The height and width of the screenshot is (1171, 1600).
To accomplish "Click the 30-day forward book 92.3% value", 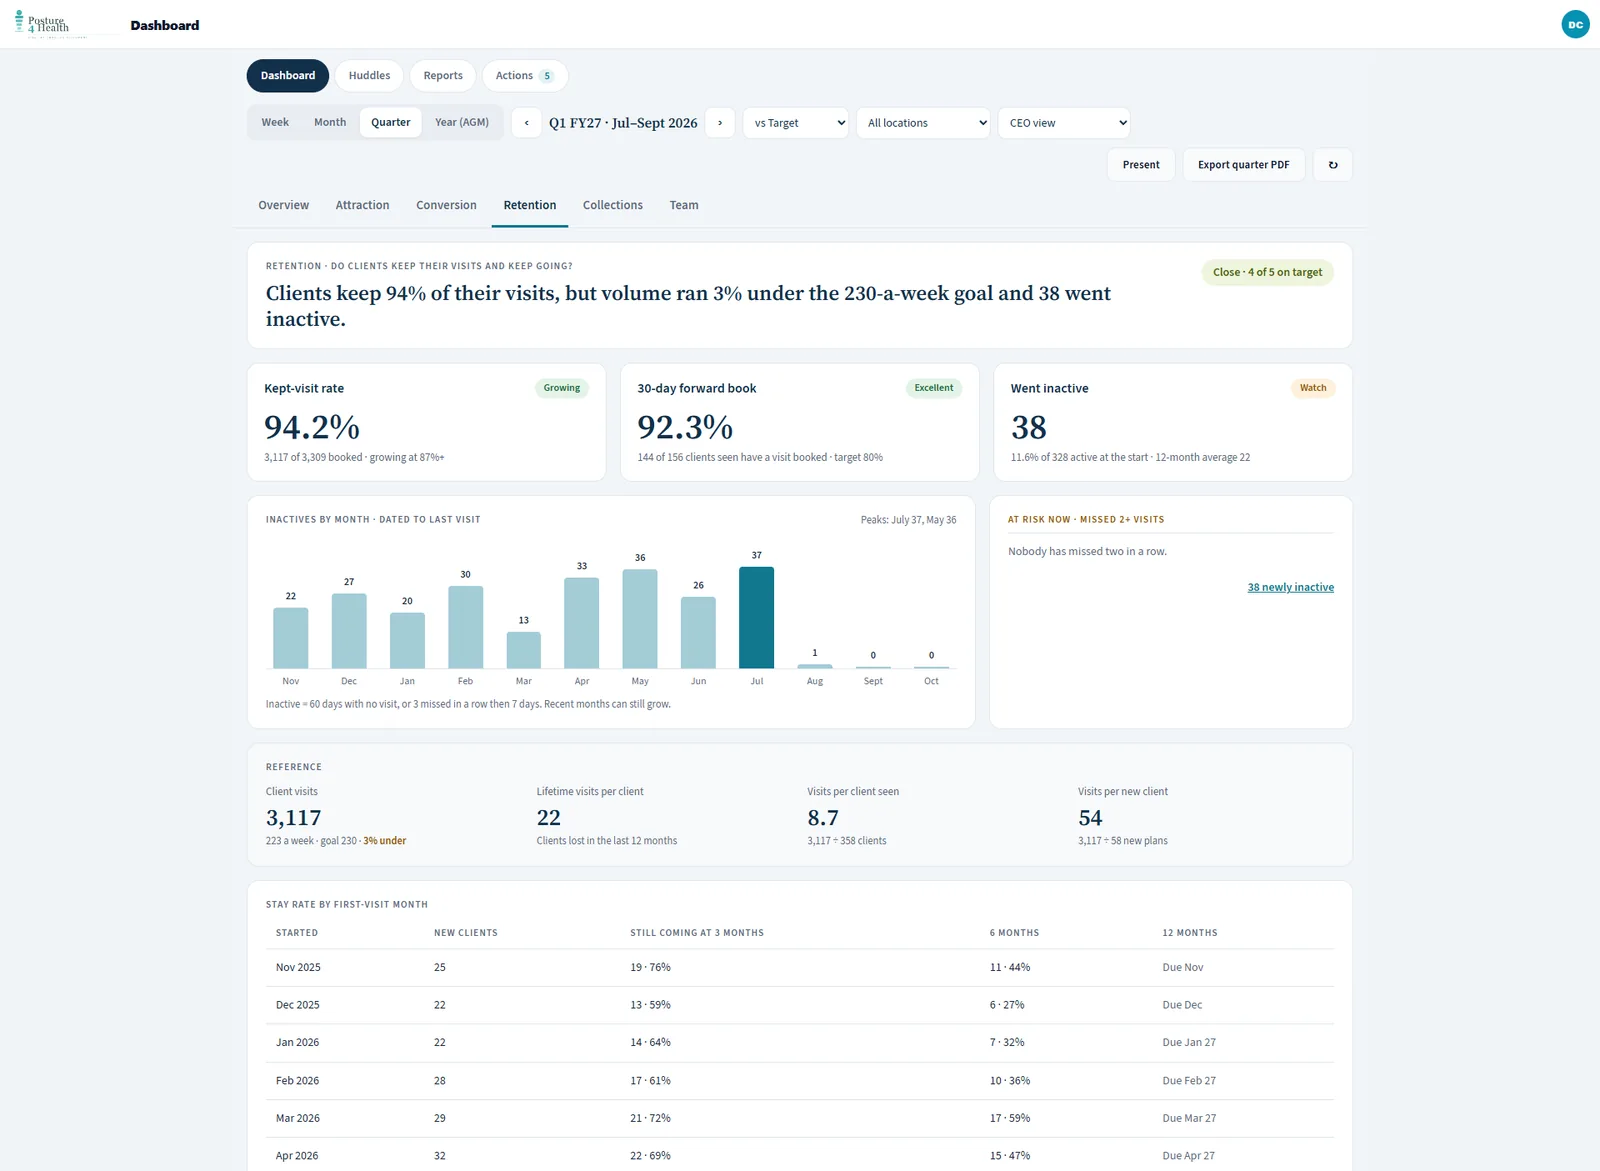I will 685,427.
